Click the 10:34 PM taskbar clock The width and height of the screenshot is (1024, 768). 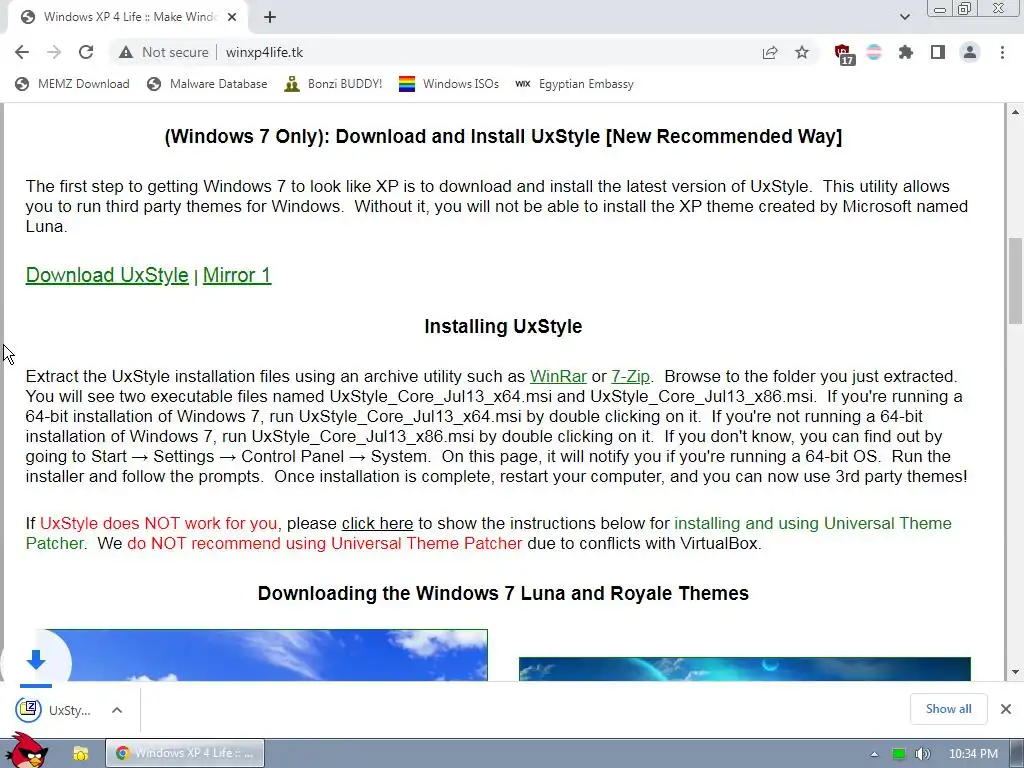[x=973, y=754]
